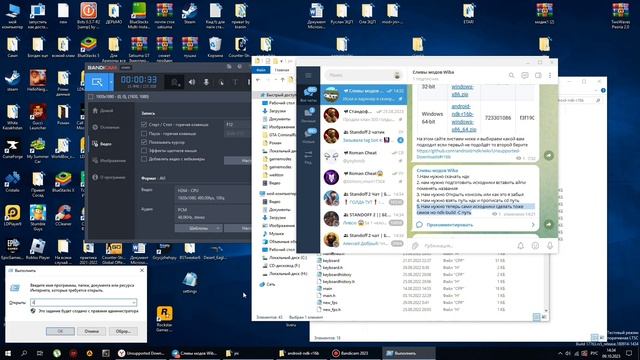Viewport: 640px width, 360px height.
Task: Click Explorer up-one-level arrow
Action: (282, 80)
